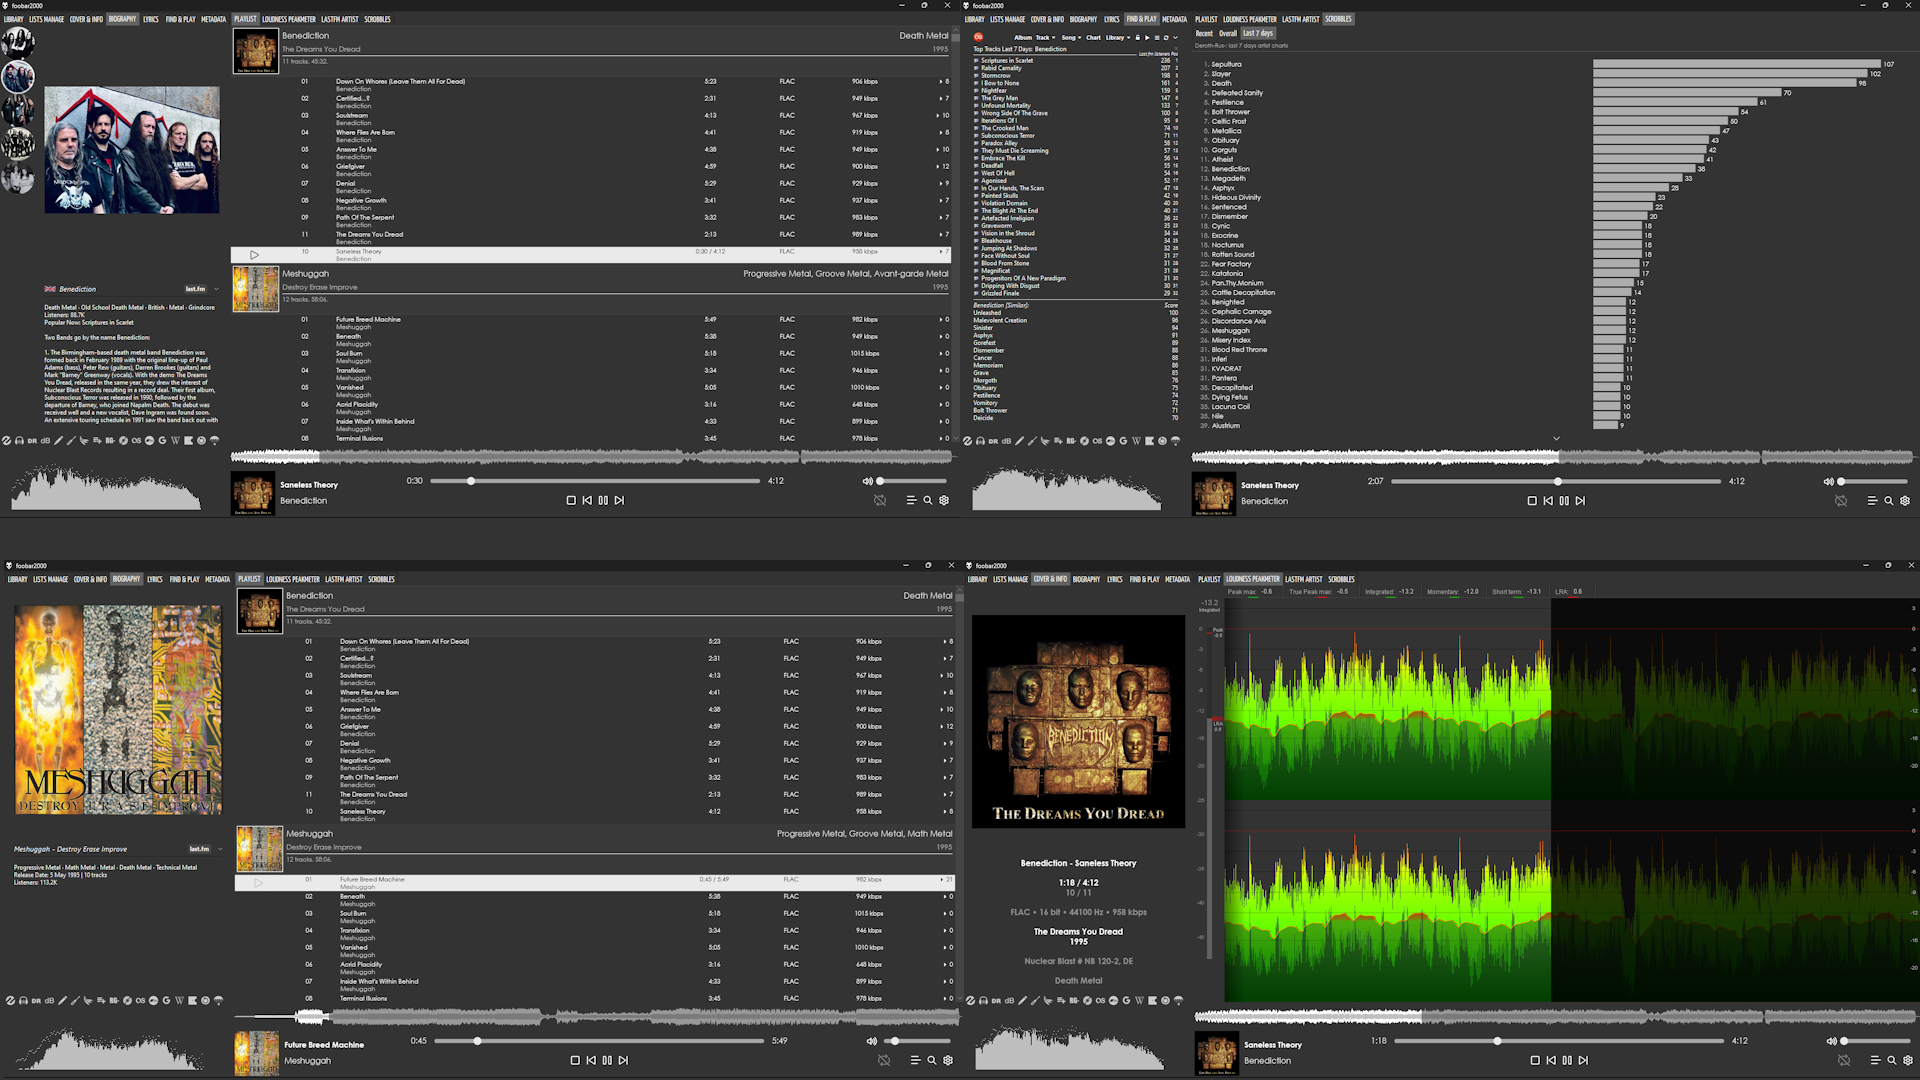The height and width of the screenshot is (1080, 1920).
Task: Toggle the lock icon in the Find & Play toolbar
Action: (1137, 37)
